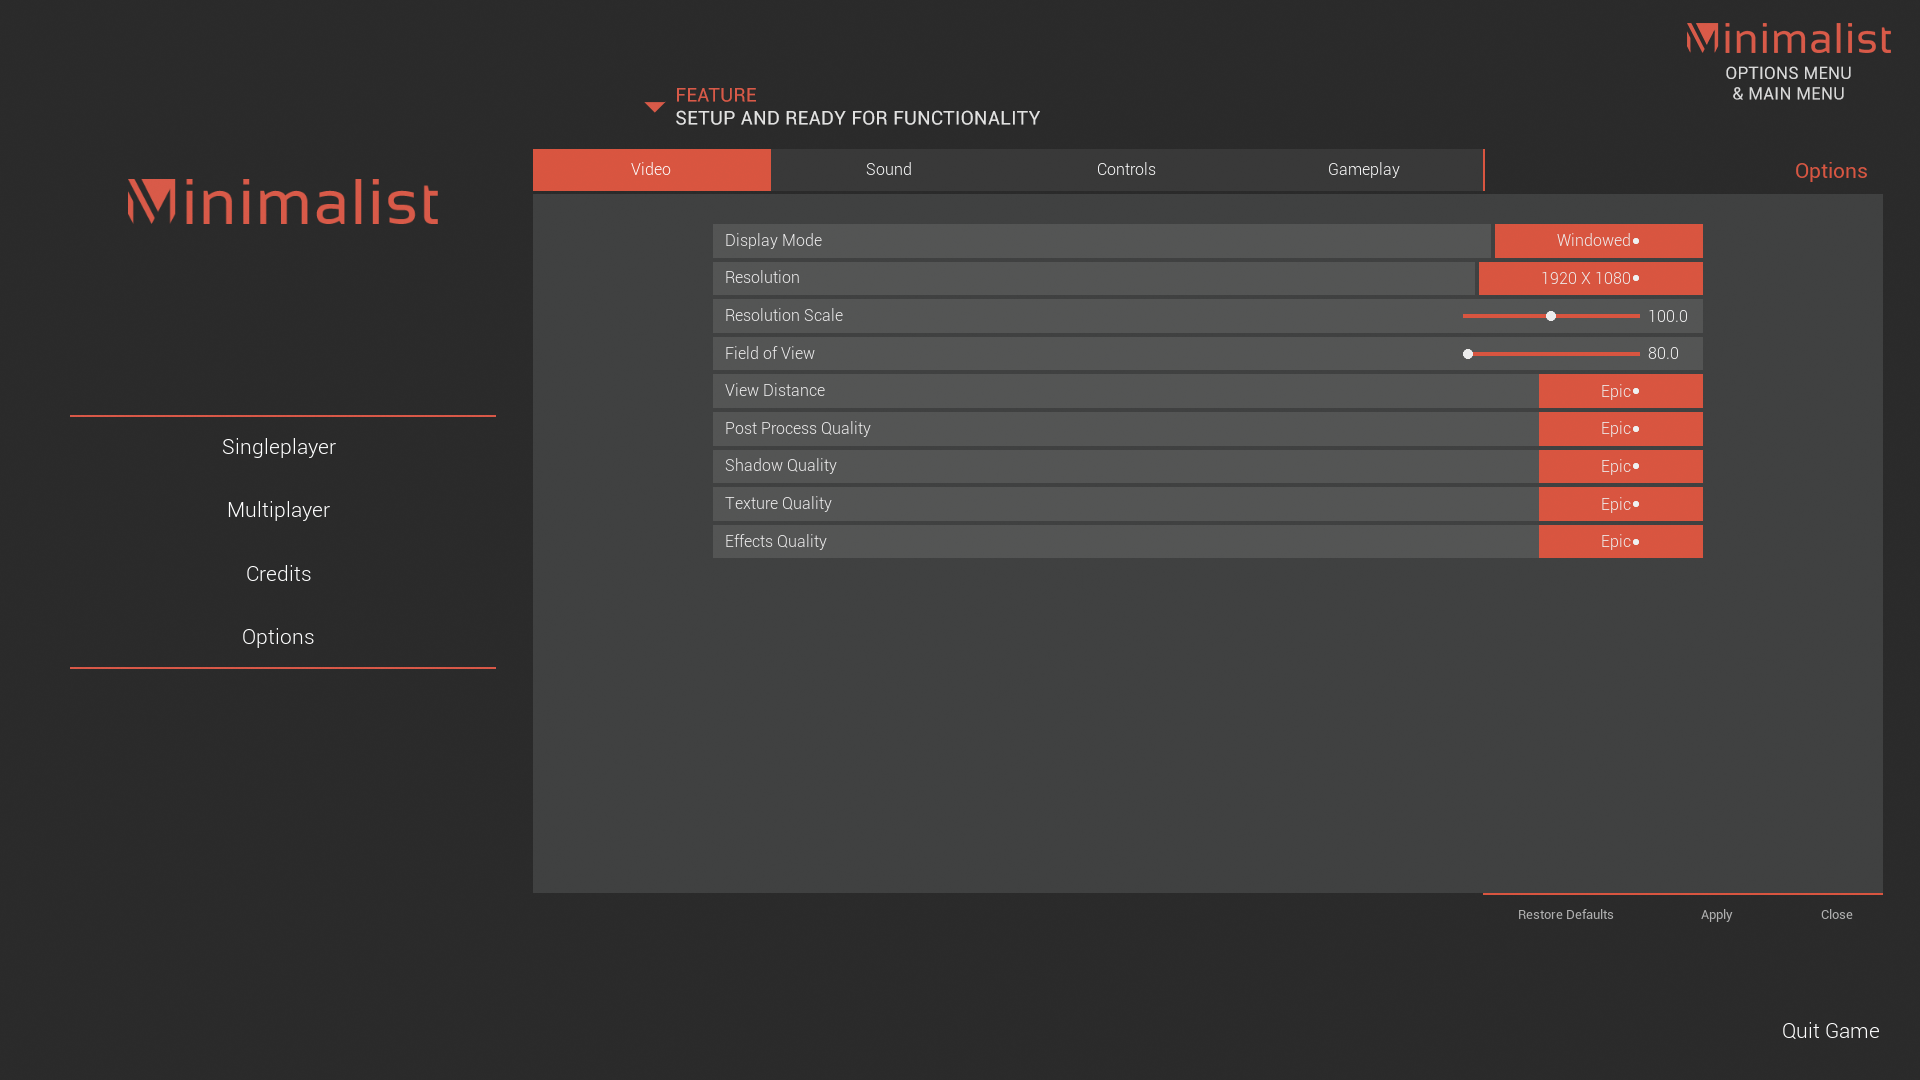Expand the Controls settings tab
The height and width of the screenshot is (1080, 1920).
click(x=1126, y=169)
